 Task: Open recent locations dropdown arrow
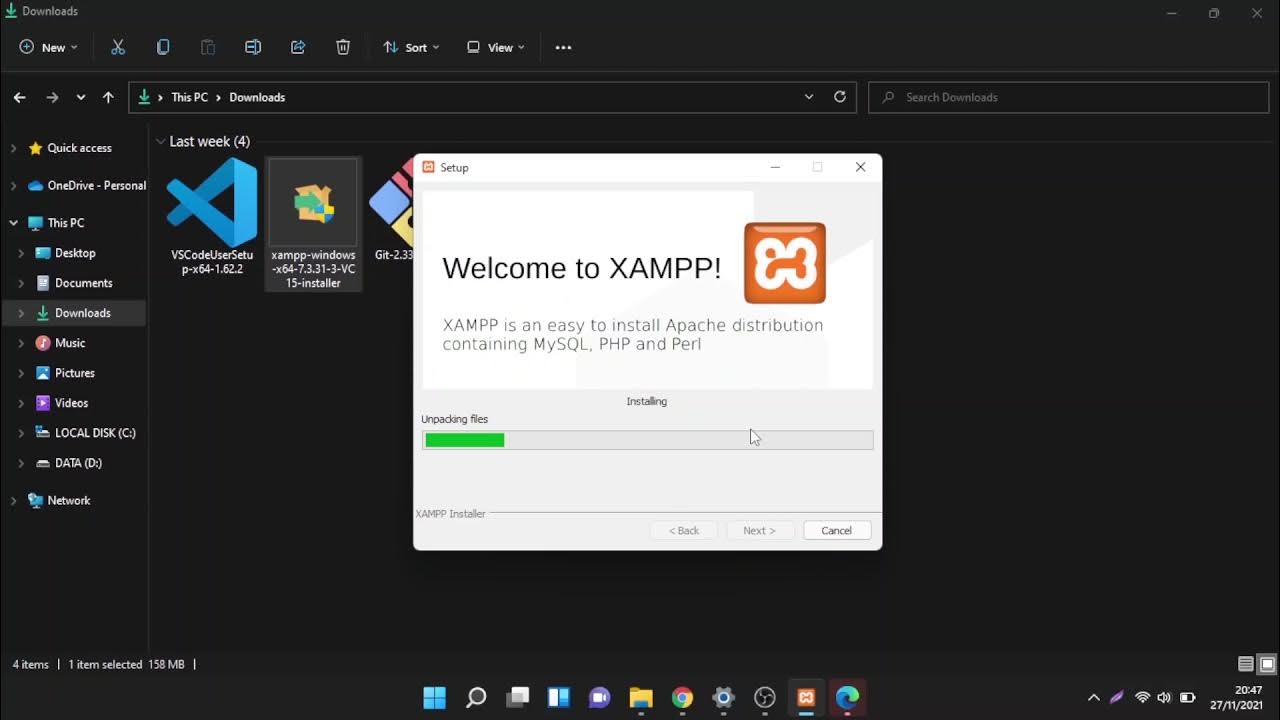coord(81,97)
